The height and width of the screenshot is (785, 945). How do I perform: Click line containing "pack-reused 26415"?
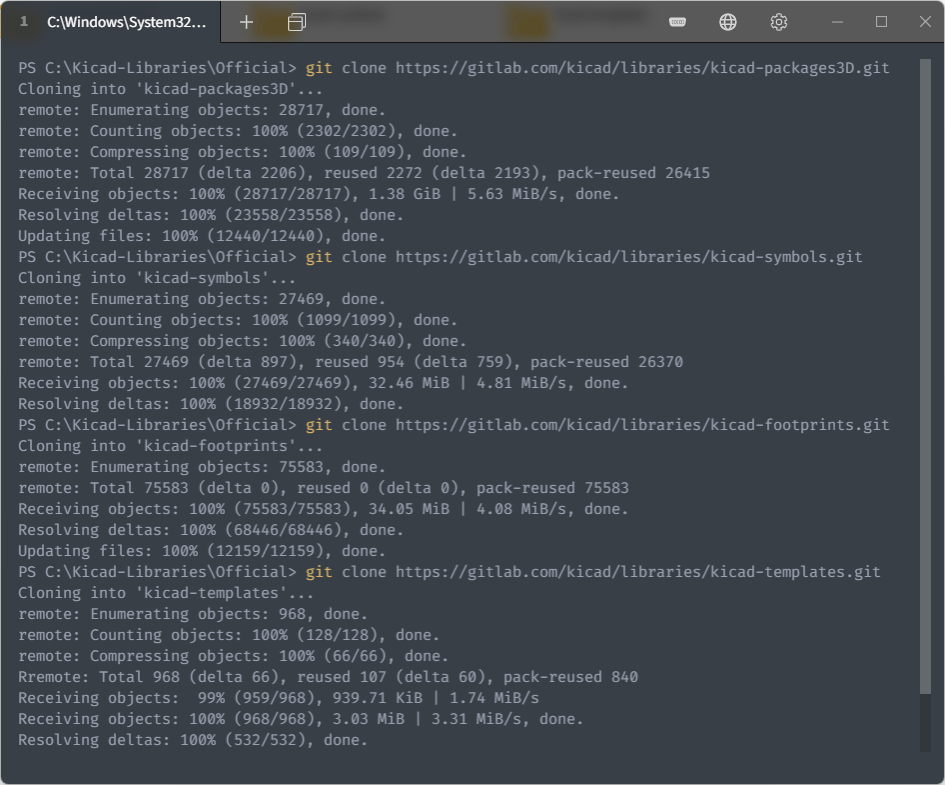click(x=364, y=173)
